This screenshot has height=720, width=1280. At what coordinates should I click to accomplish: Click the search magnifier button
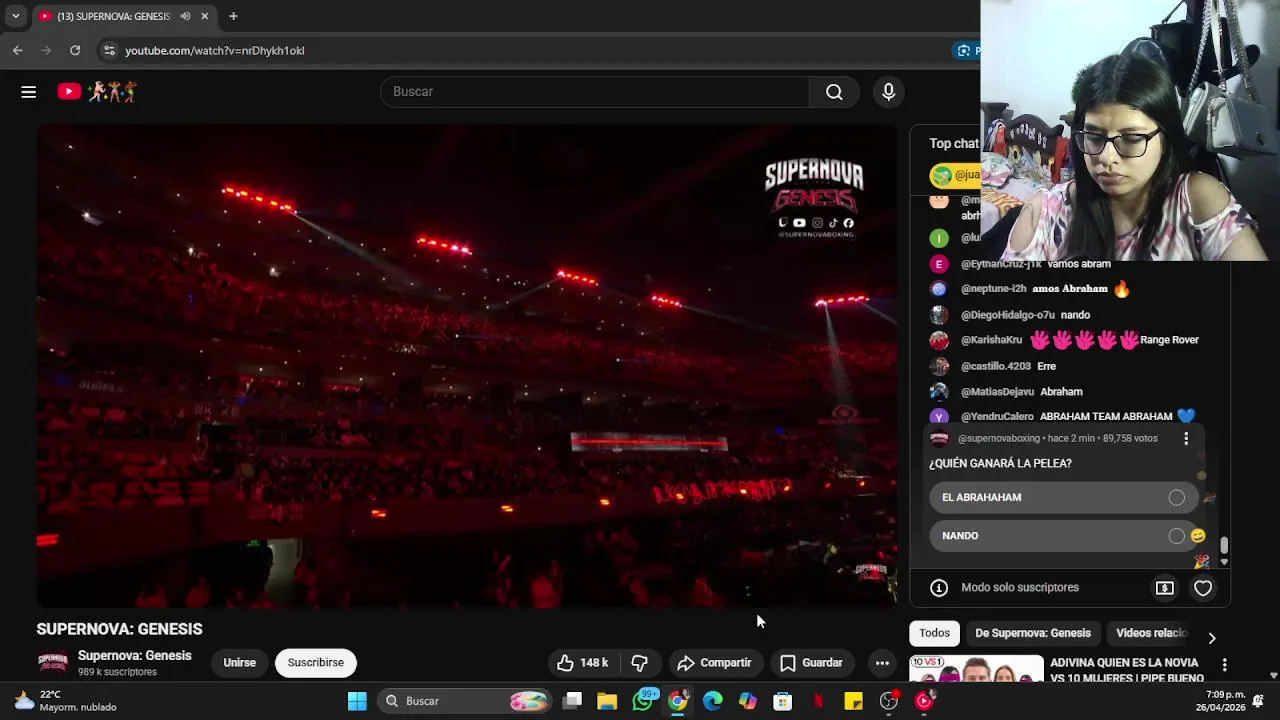834,92
